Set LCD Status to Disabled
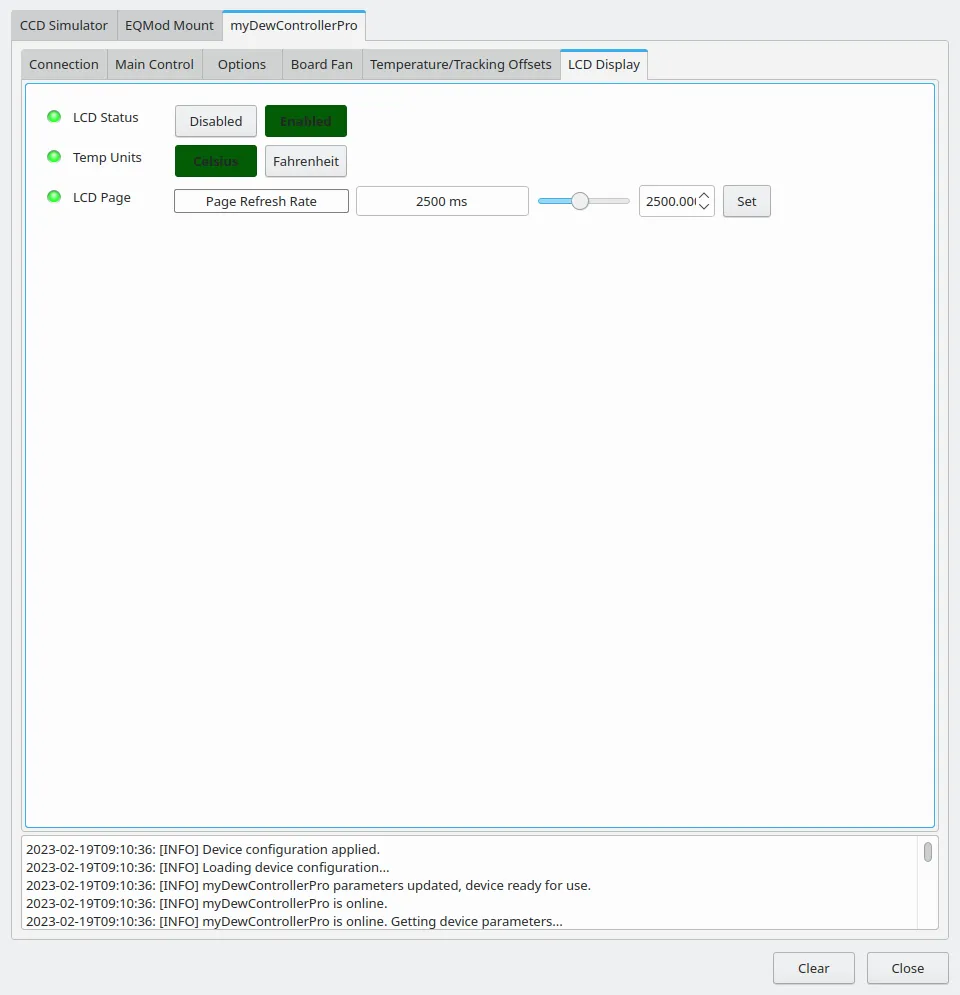960x995 pixels. [216, 121]
